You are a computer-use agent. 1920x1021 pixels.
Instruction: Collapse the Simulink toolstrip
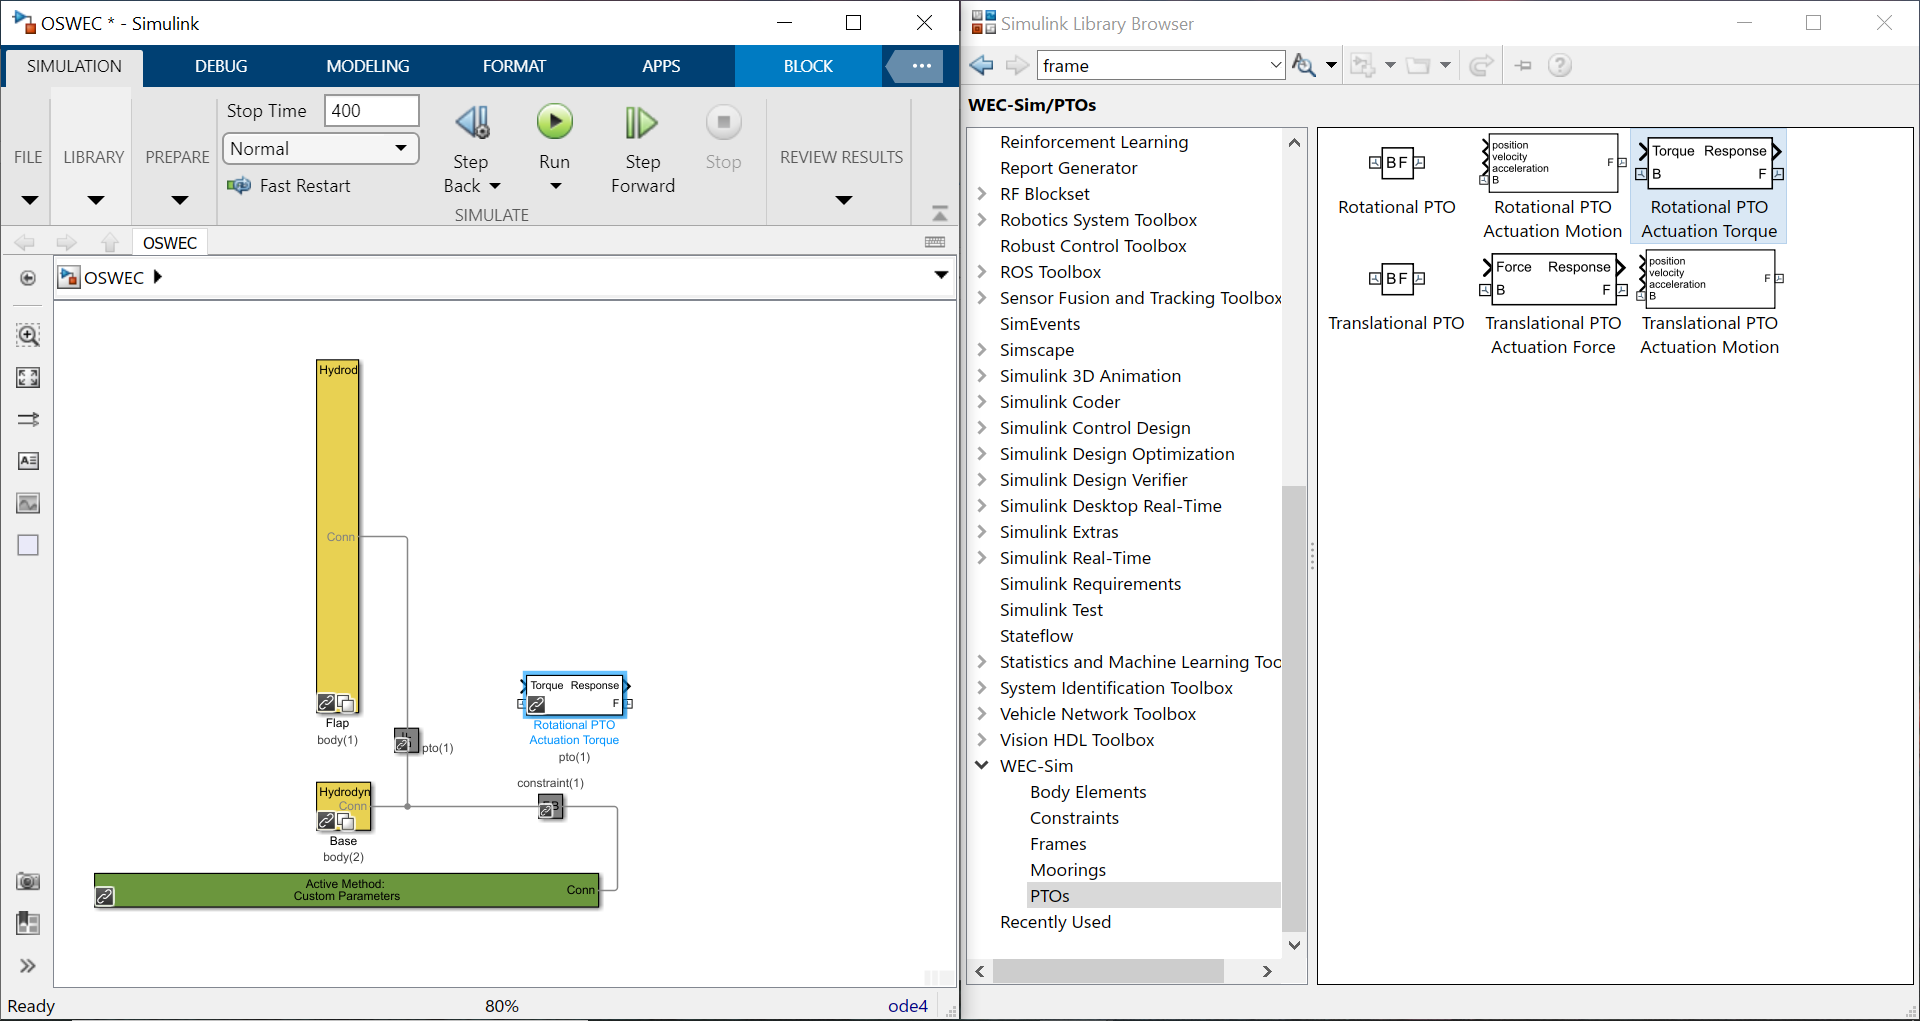click(939, 213)
